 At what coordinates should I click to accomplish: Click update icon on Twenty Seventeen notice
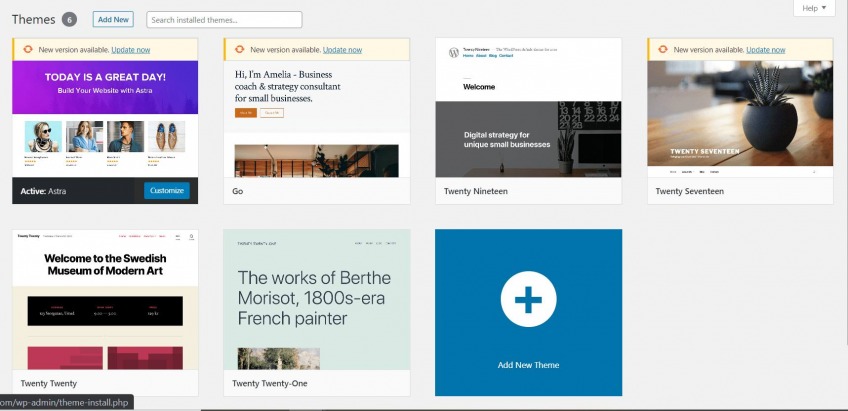click(662, 49)
